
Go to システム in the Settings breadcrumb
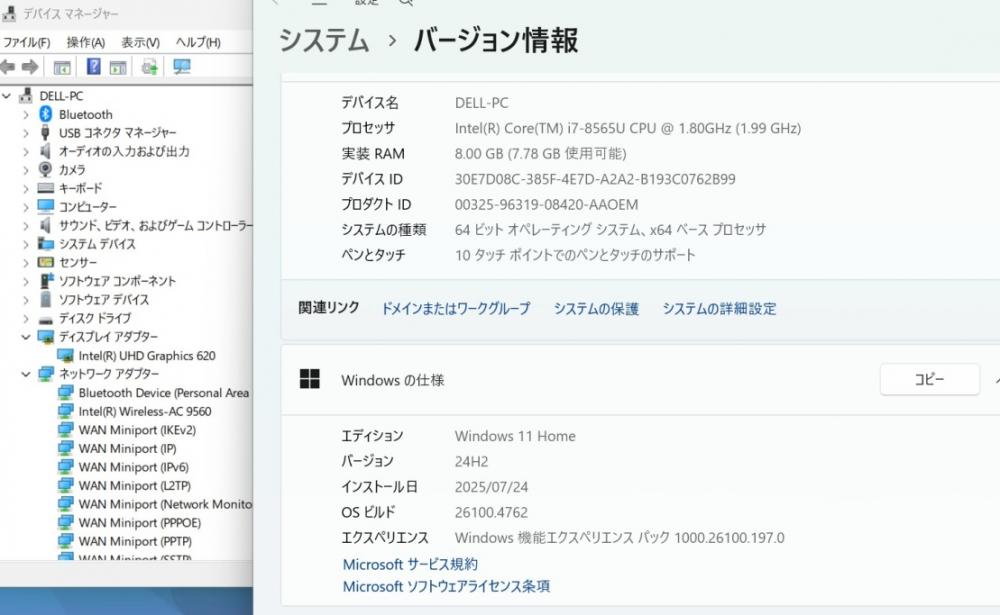coord(324,40)
